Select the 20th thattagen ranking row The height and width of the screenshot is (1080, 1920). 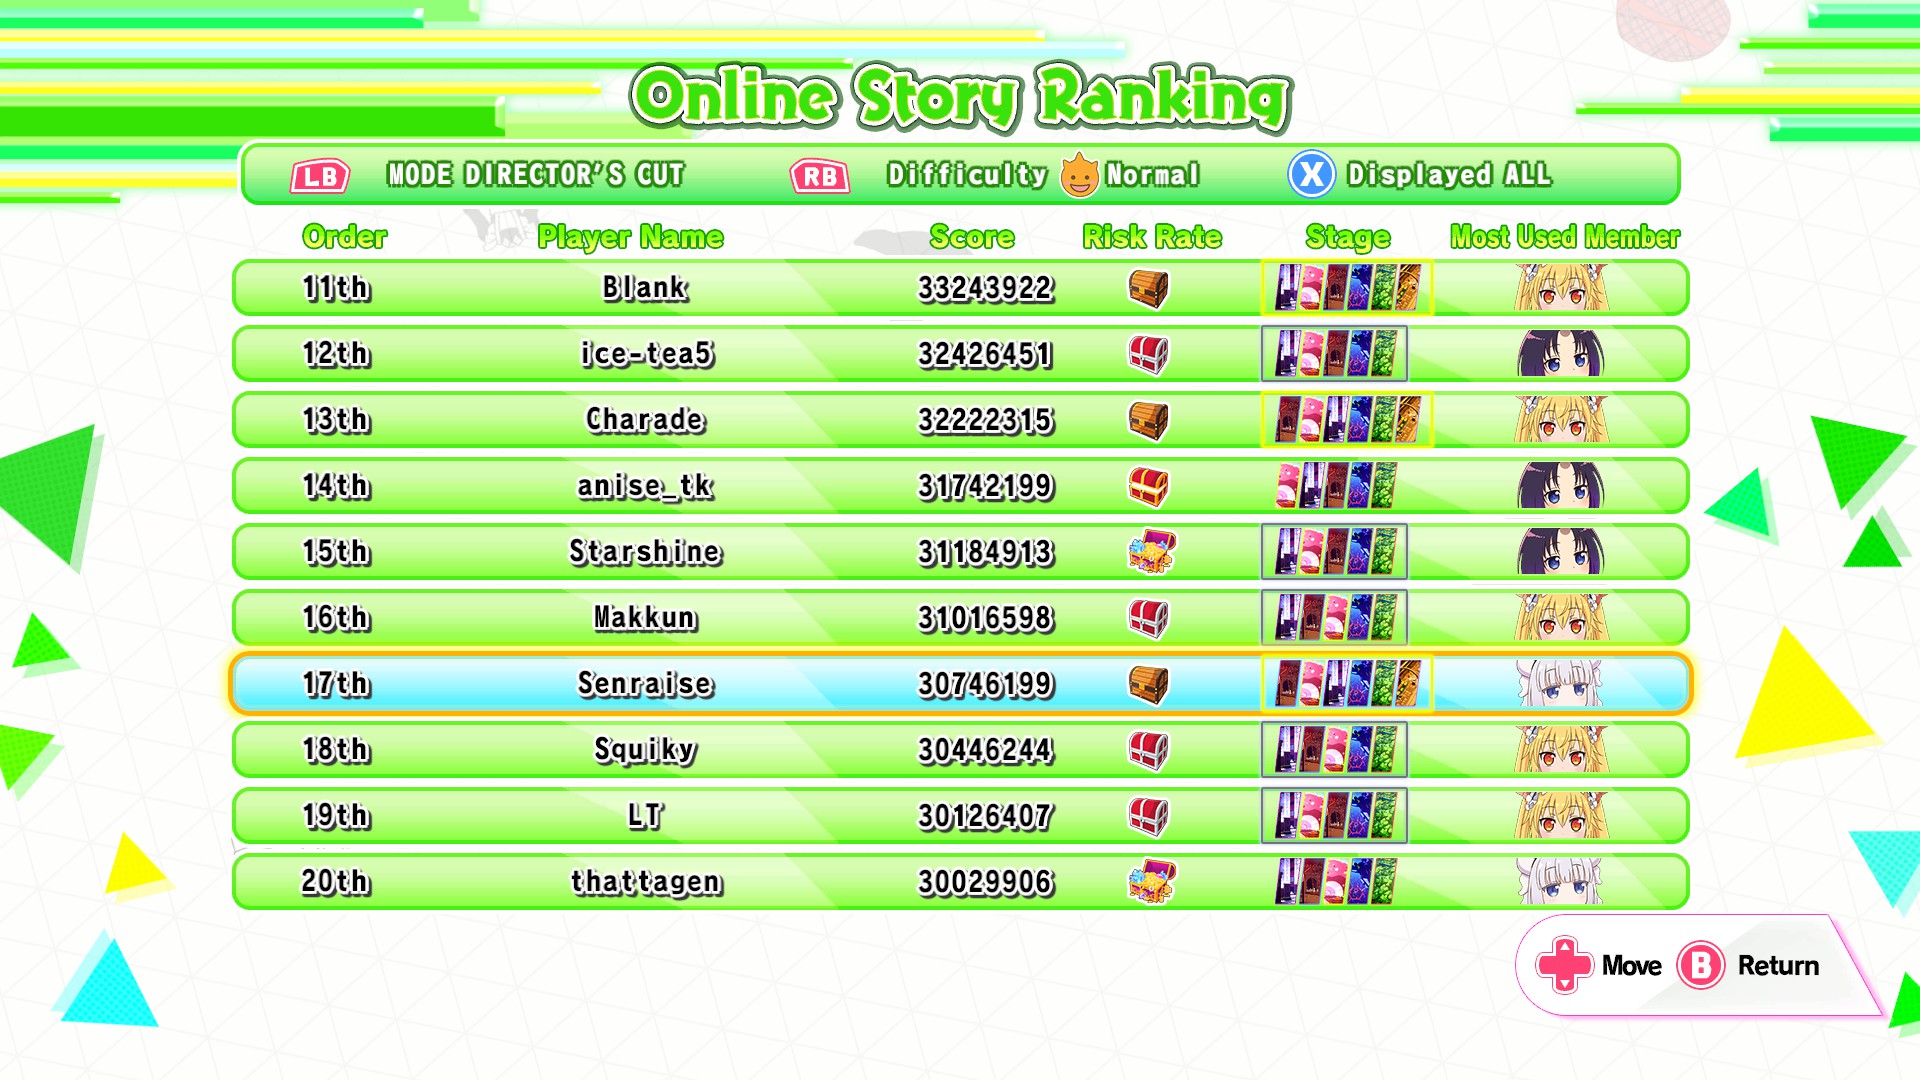tap(961, 882)
